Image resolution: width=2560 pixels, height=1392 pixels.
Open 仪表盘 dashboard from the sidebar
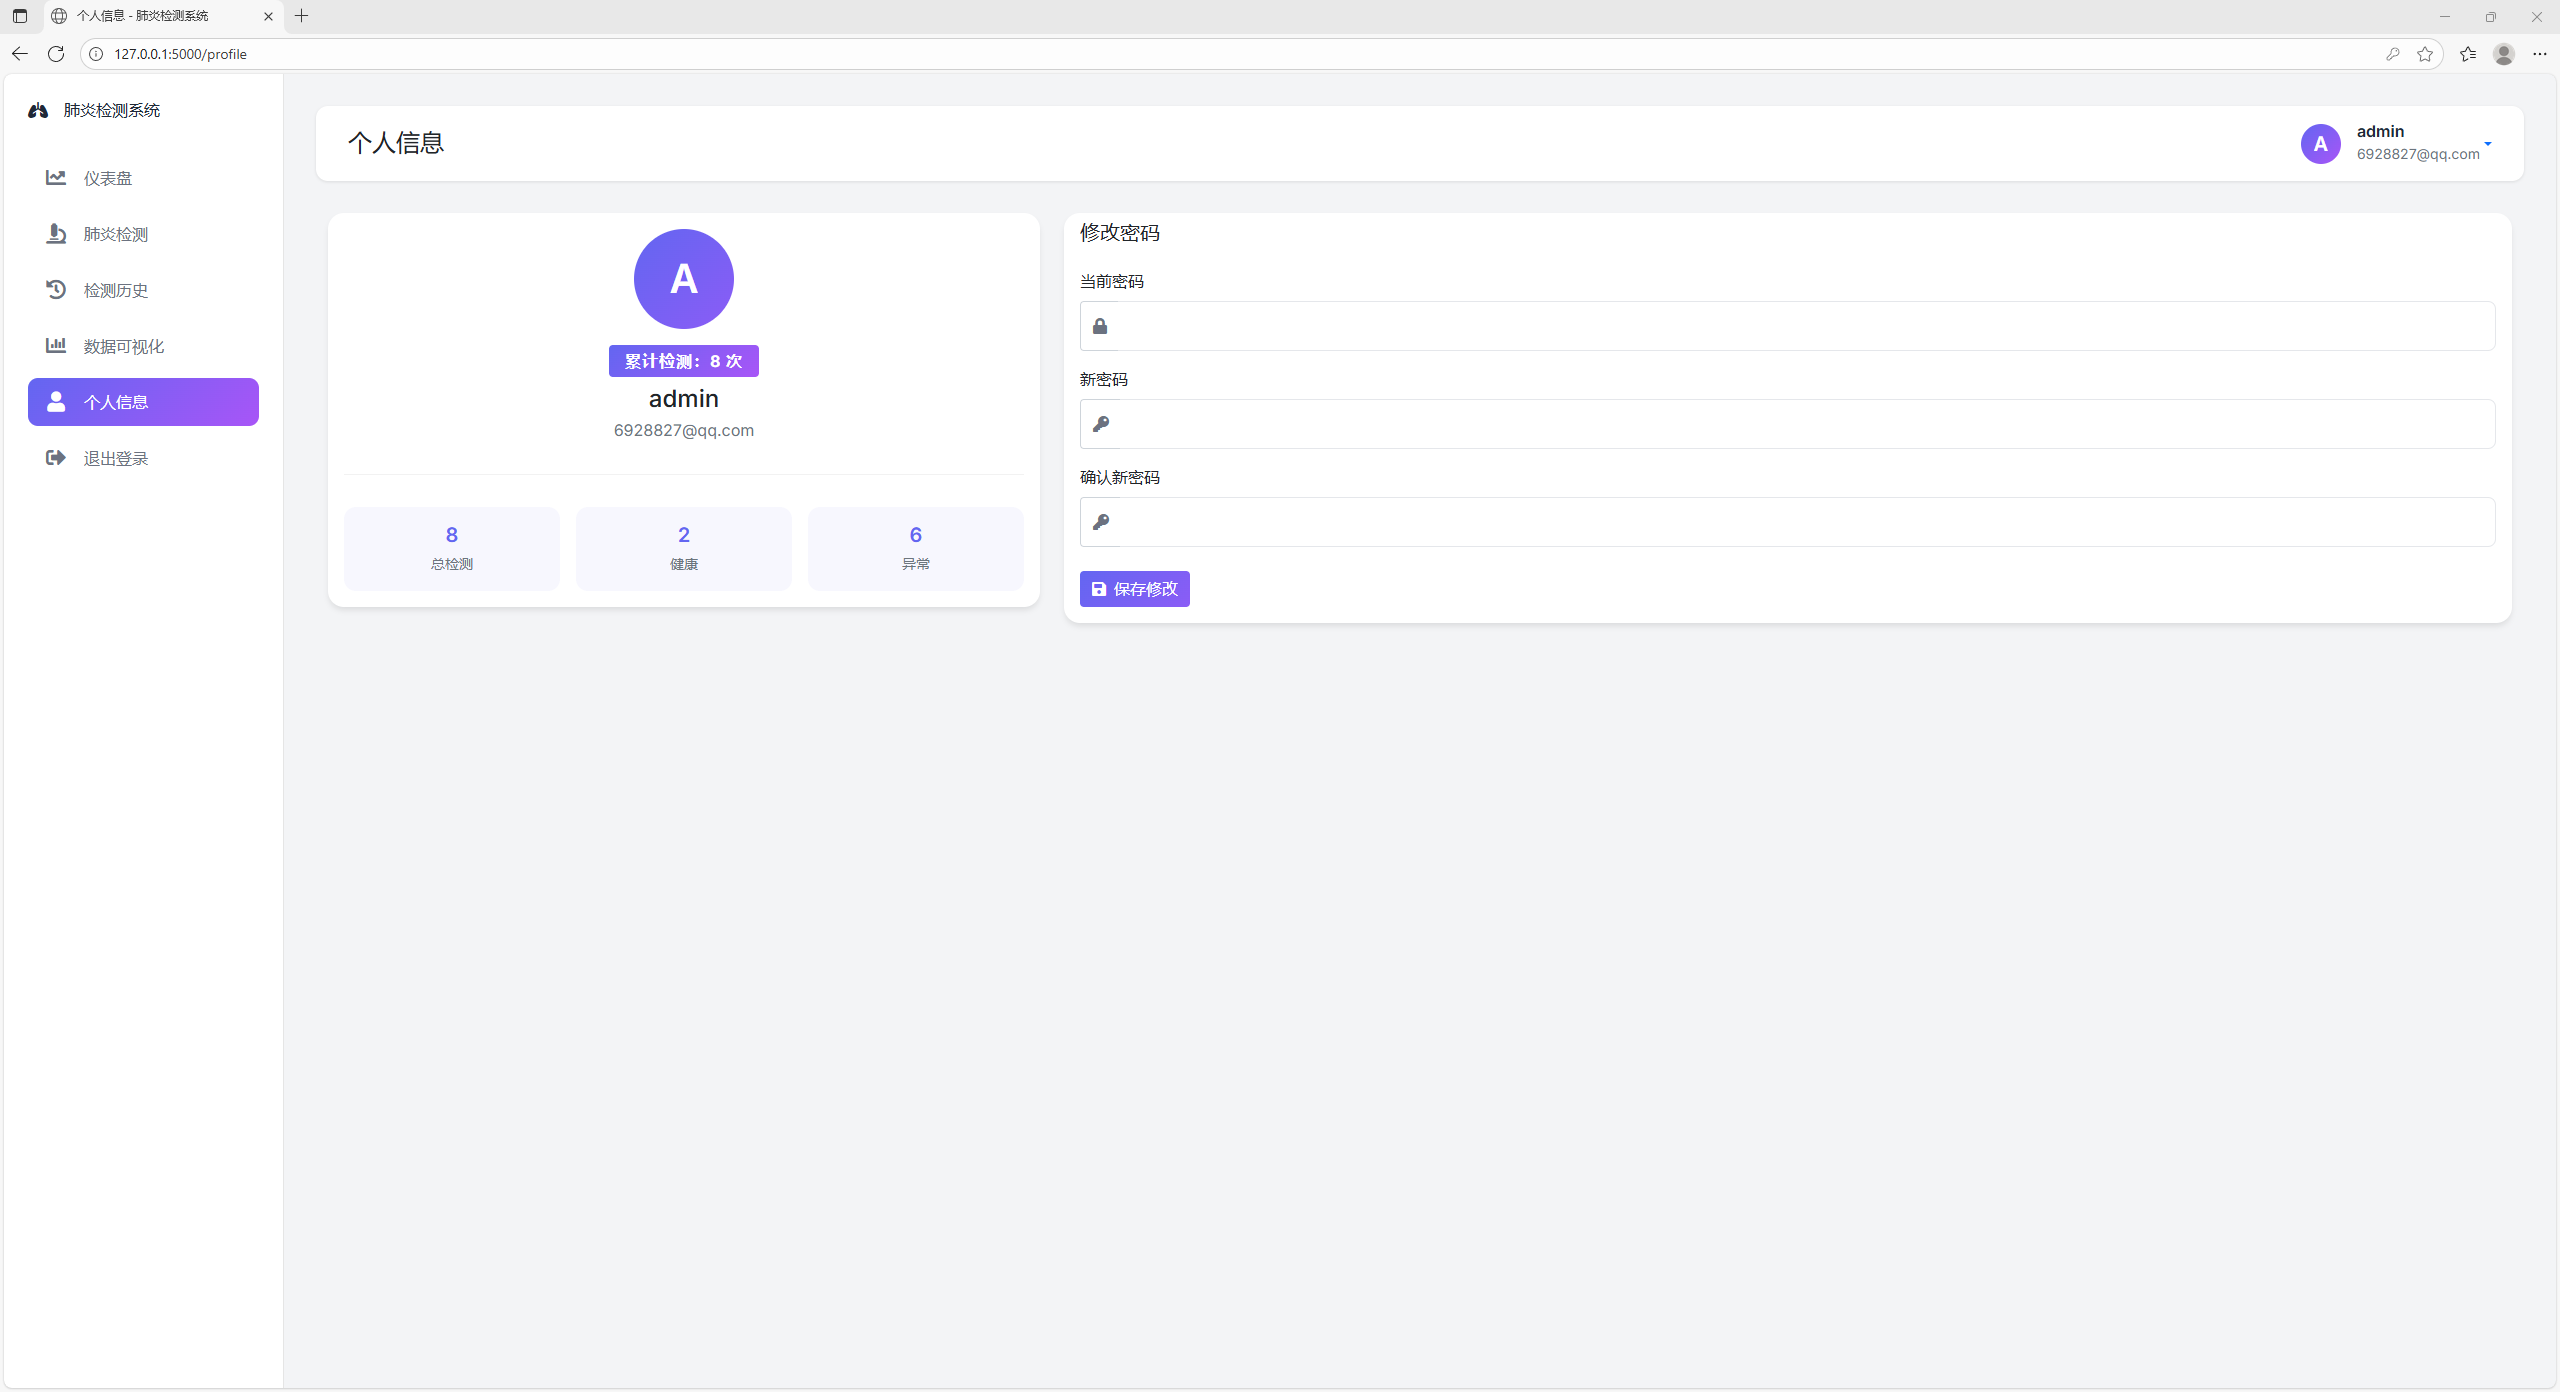[x=107, y=178]
